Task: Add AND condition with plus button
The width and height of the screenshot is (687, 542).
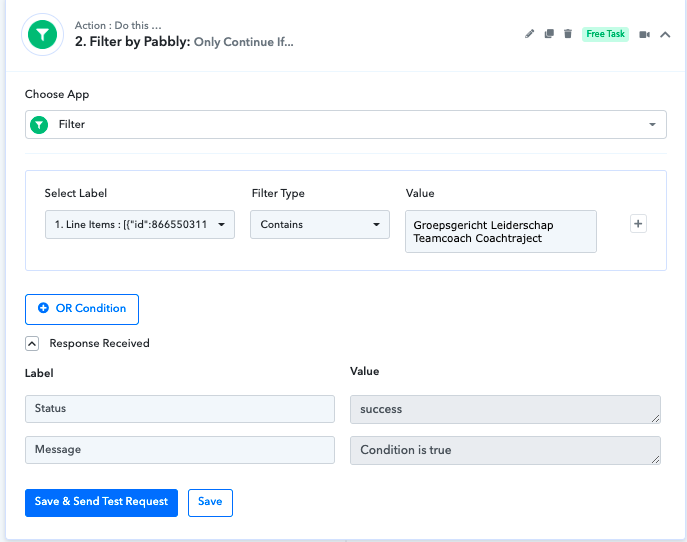Action: click(638, 224)
